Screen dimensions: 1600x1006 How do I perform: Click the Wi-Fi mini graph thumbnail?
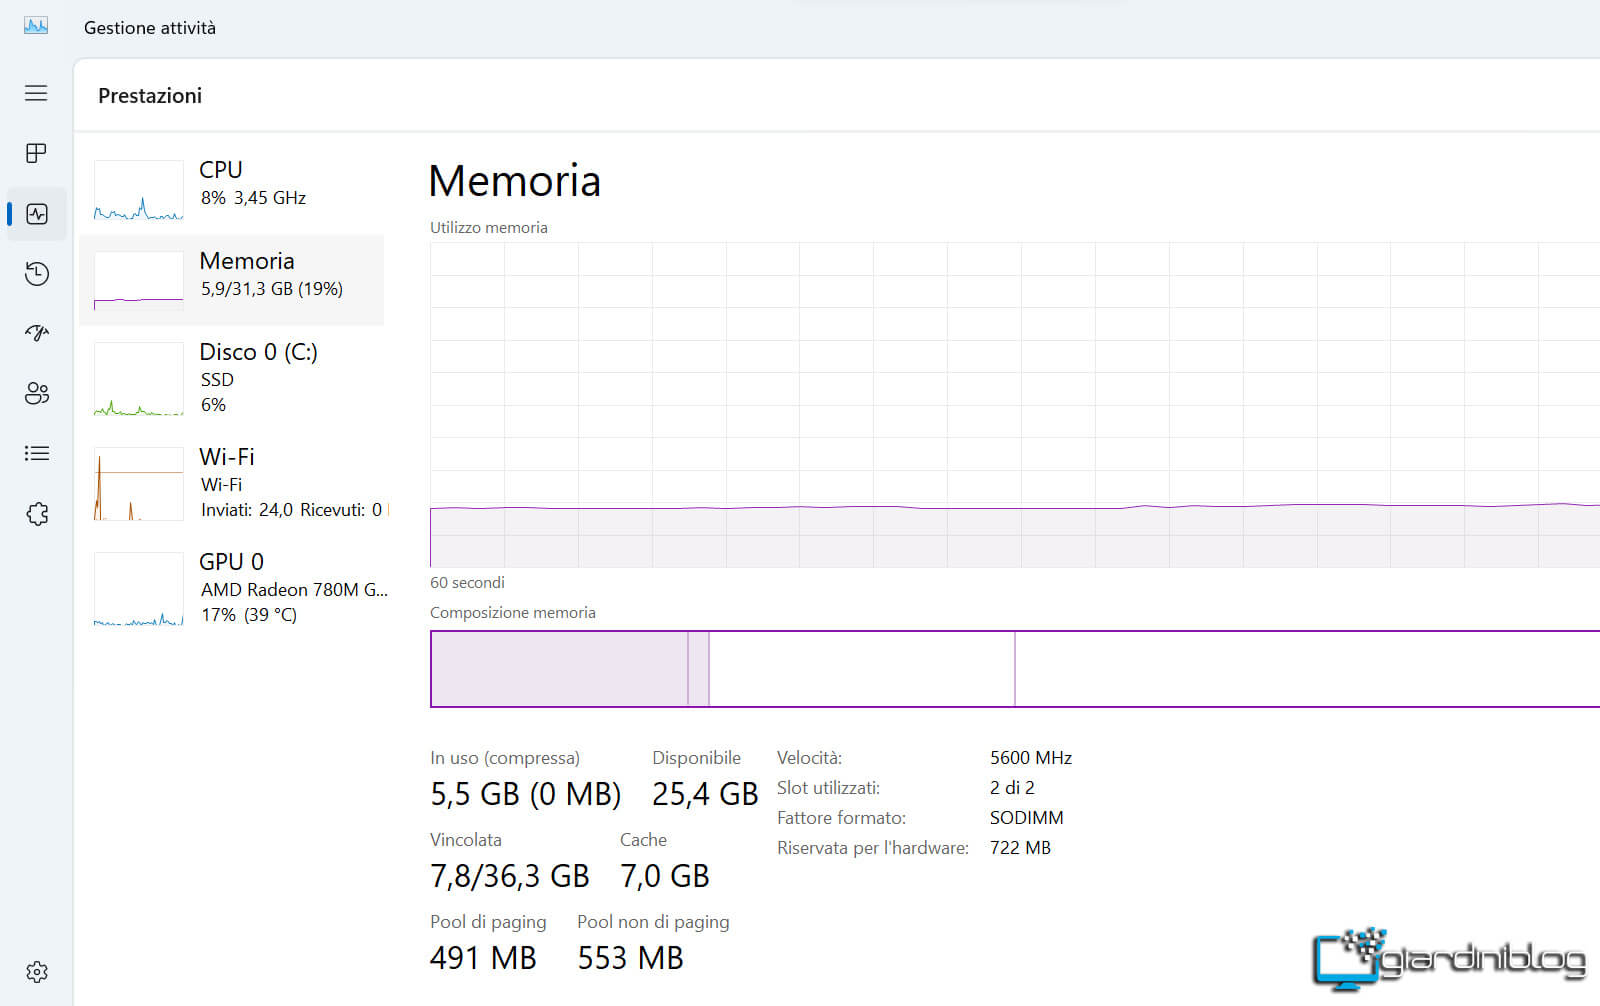(x=139, y=484)
